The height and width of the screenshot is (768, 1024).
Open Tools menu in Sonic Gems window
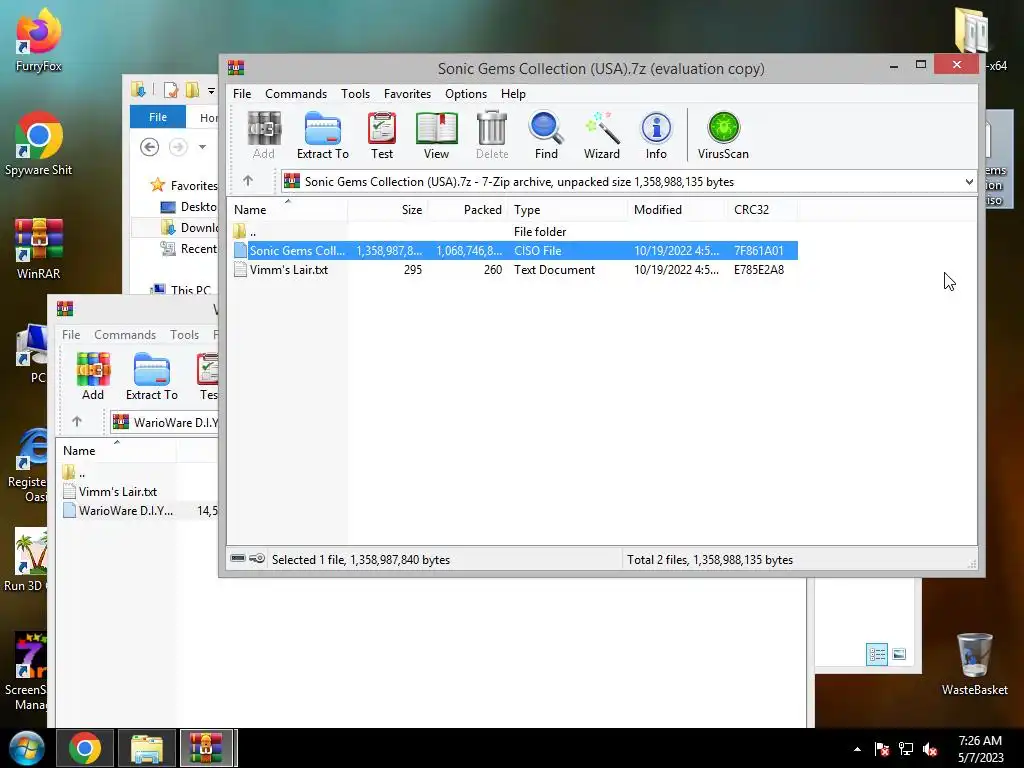(355, 93)
